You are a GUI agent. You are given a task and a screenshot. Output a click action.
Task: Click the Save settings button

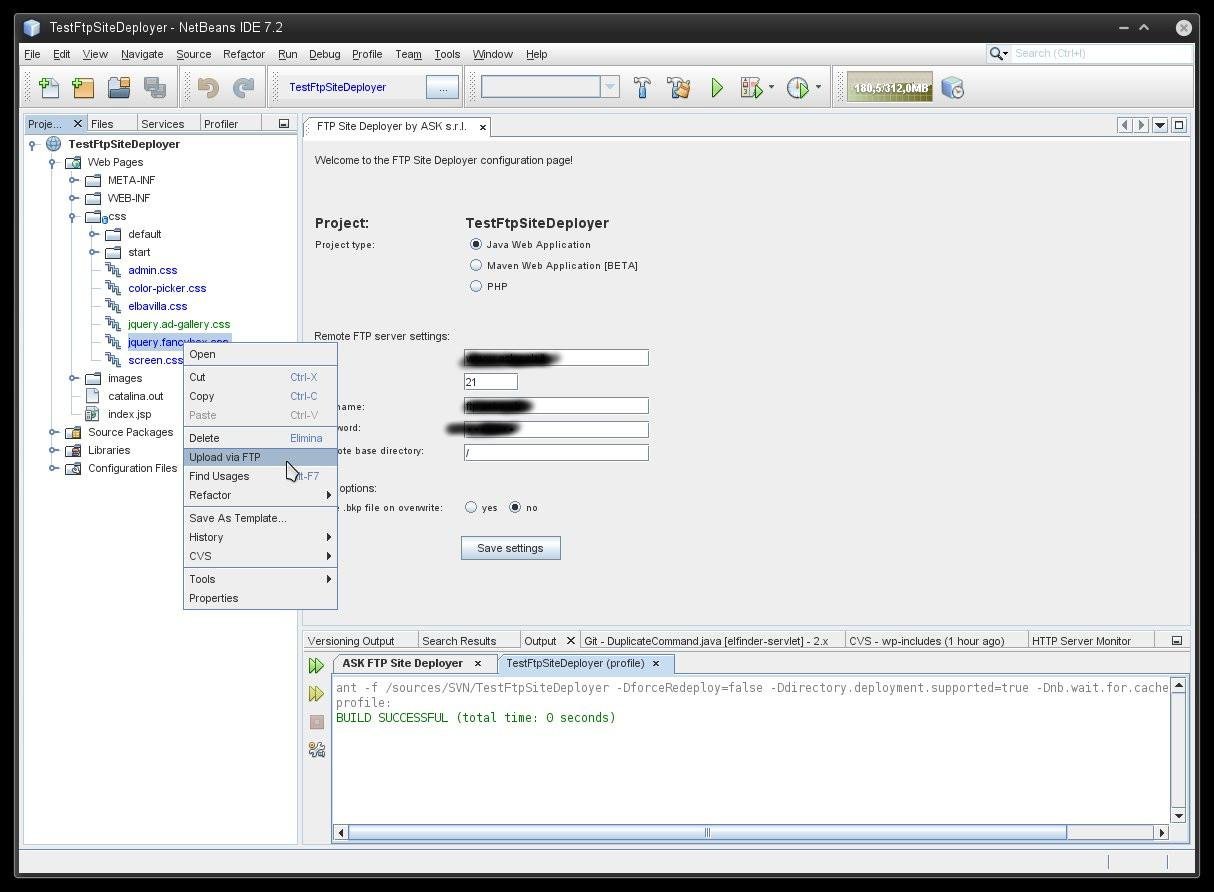pyautogui.click(x=510, y=547)
